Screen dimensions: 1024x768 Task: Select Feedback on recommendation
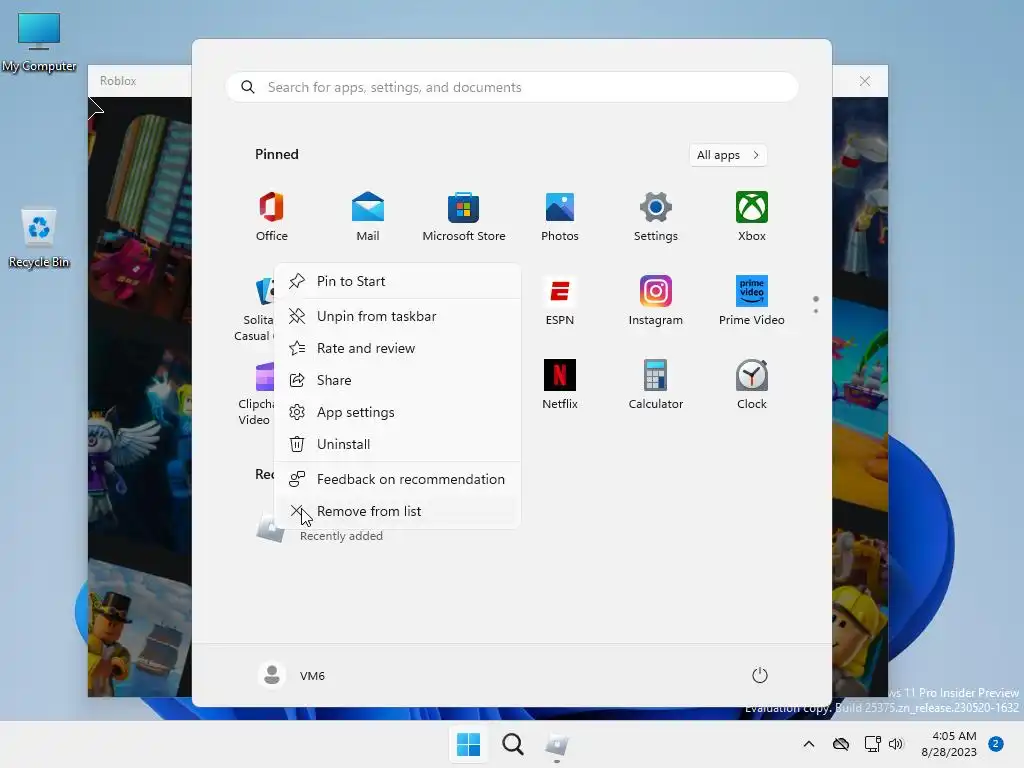(398, 479)
